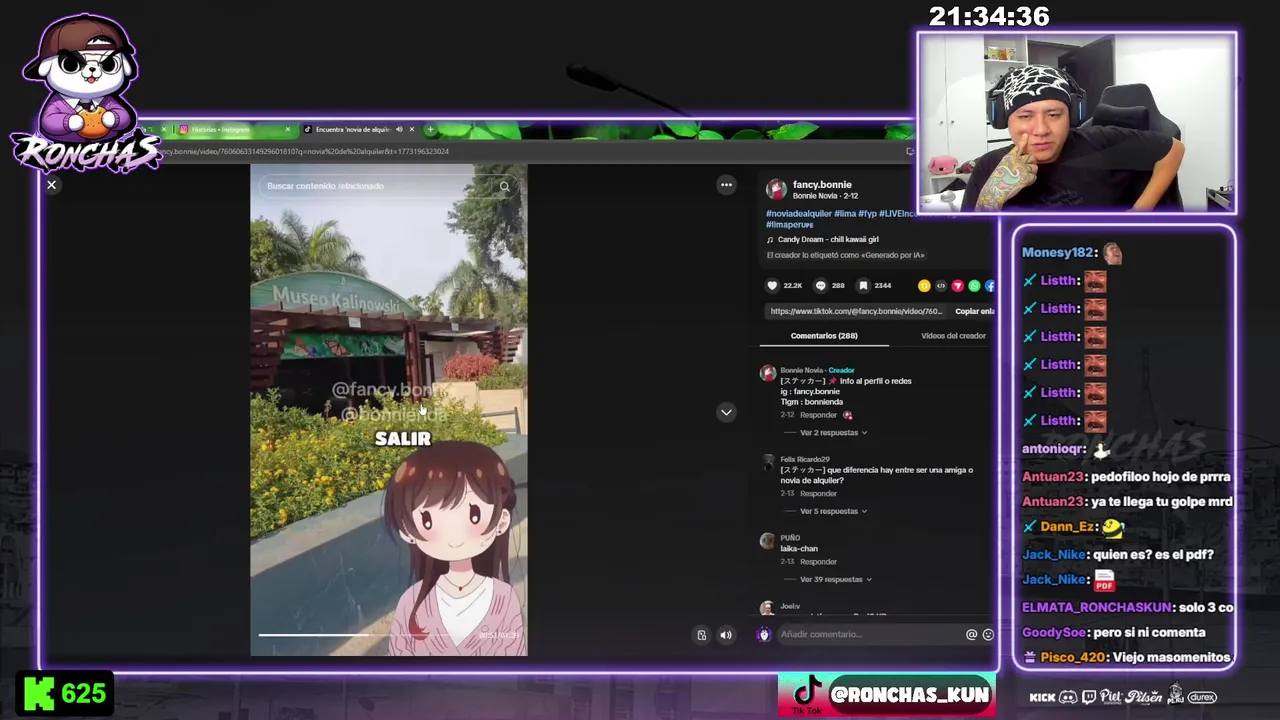
Task: Open a new browser tab with plus
Action: pos(430,129)
